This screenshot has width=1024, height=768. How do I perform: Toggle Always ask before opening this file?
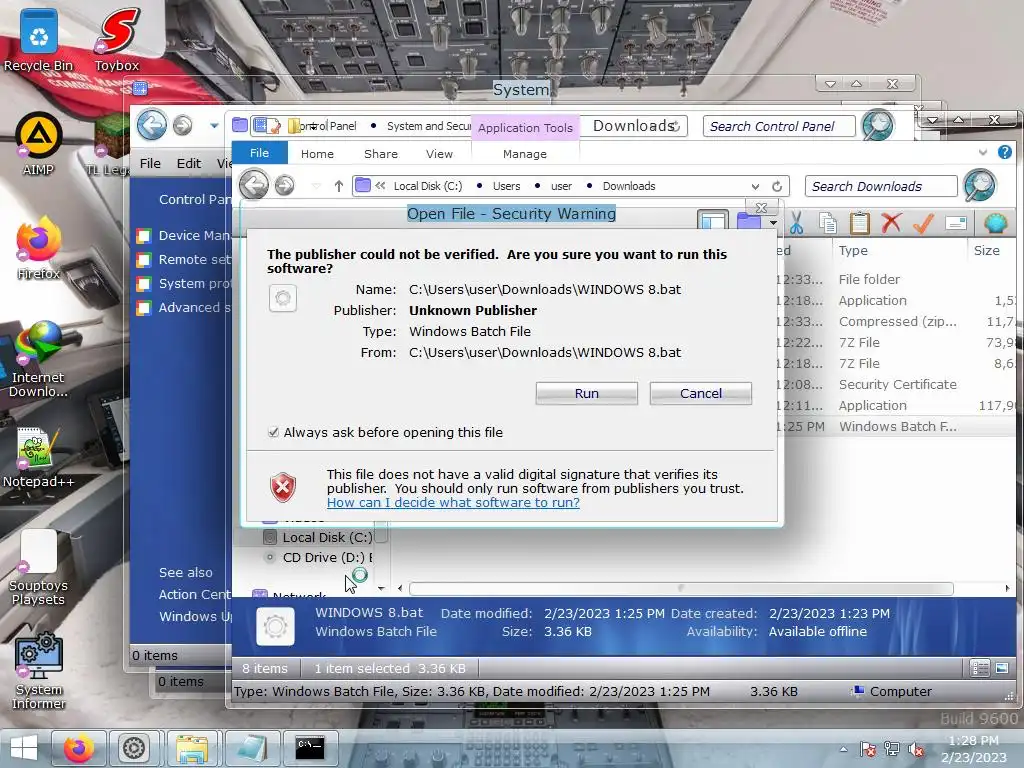click(273, 432)
